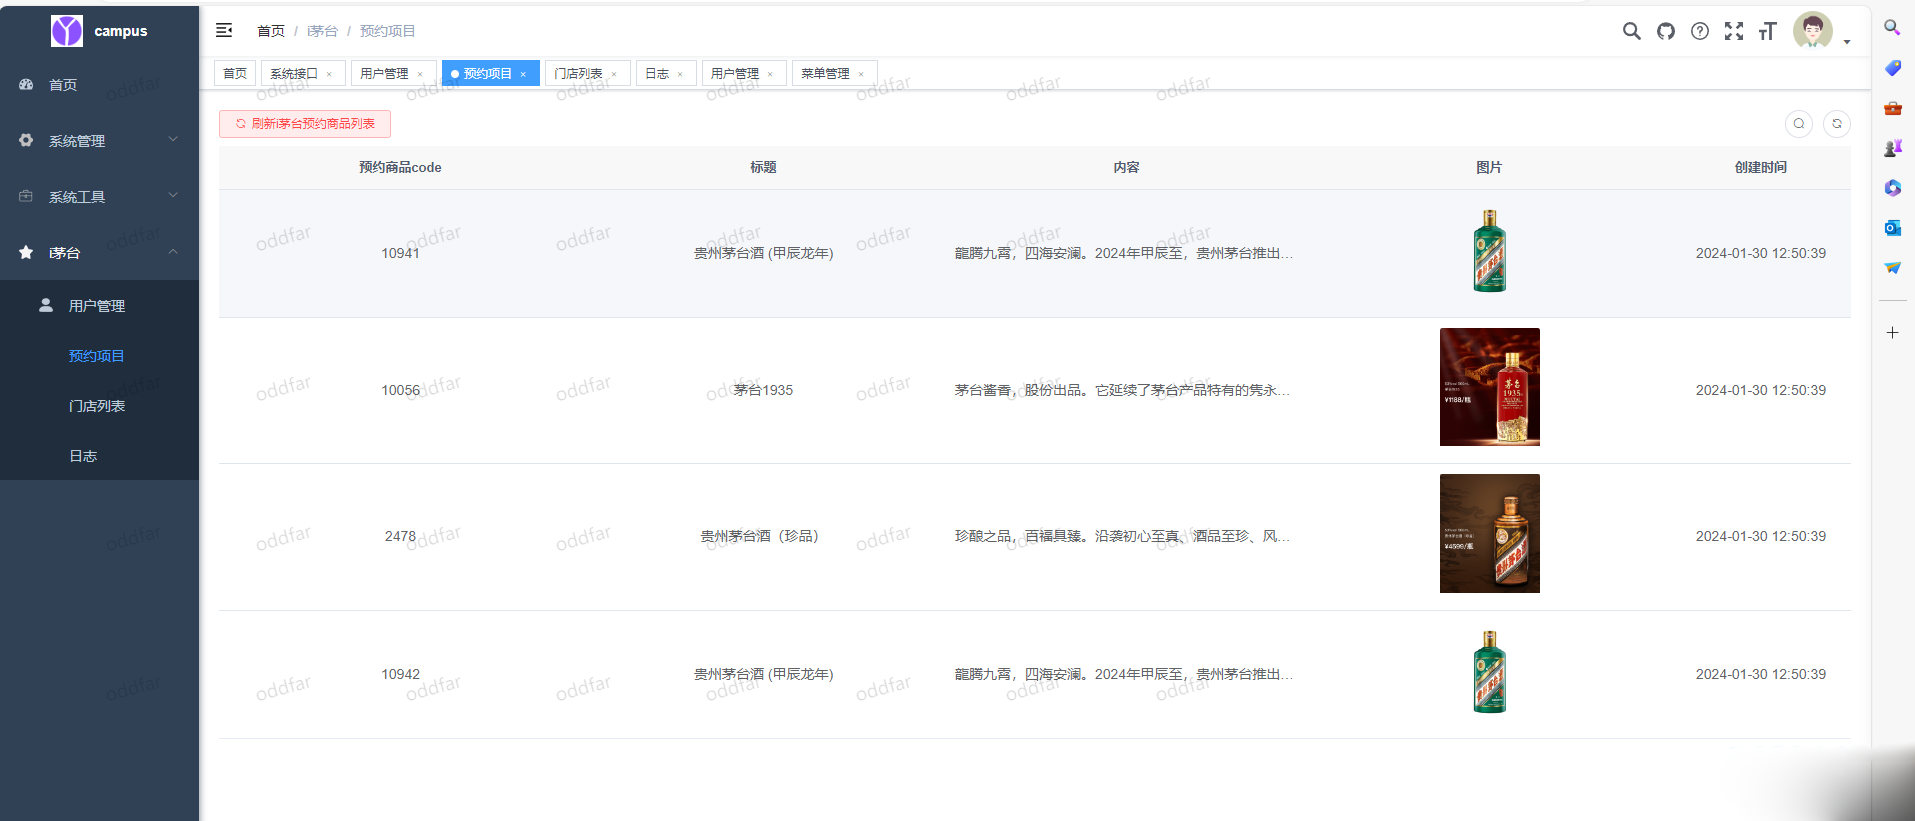Click the browser sidebar search icon

[x=1892, y=28]
